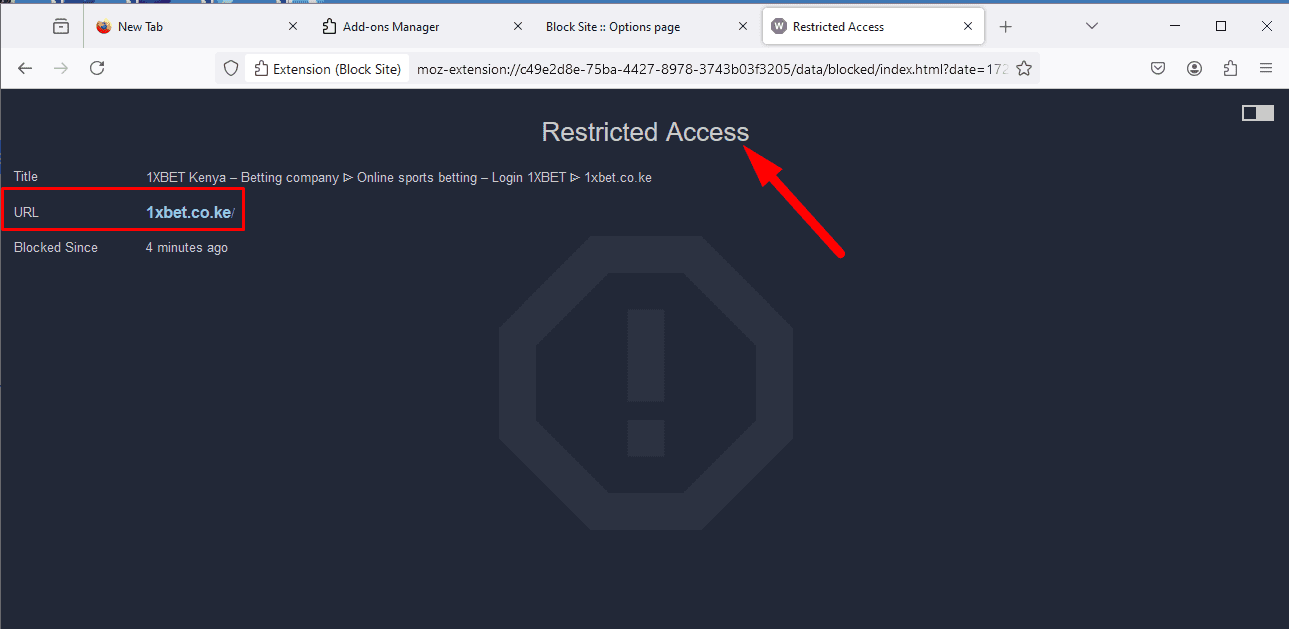The image size is (1289, 629).
Task: Open Firefox View icon in tab strip
Action: 61,27
